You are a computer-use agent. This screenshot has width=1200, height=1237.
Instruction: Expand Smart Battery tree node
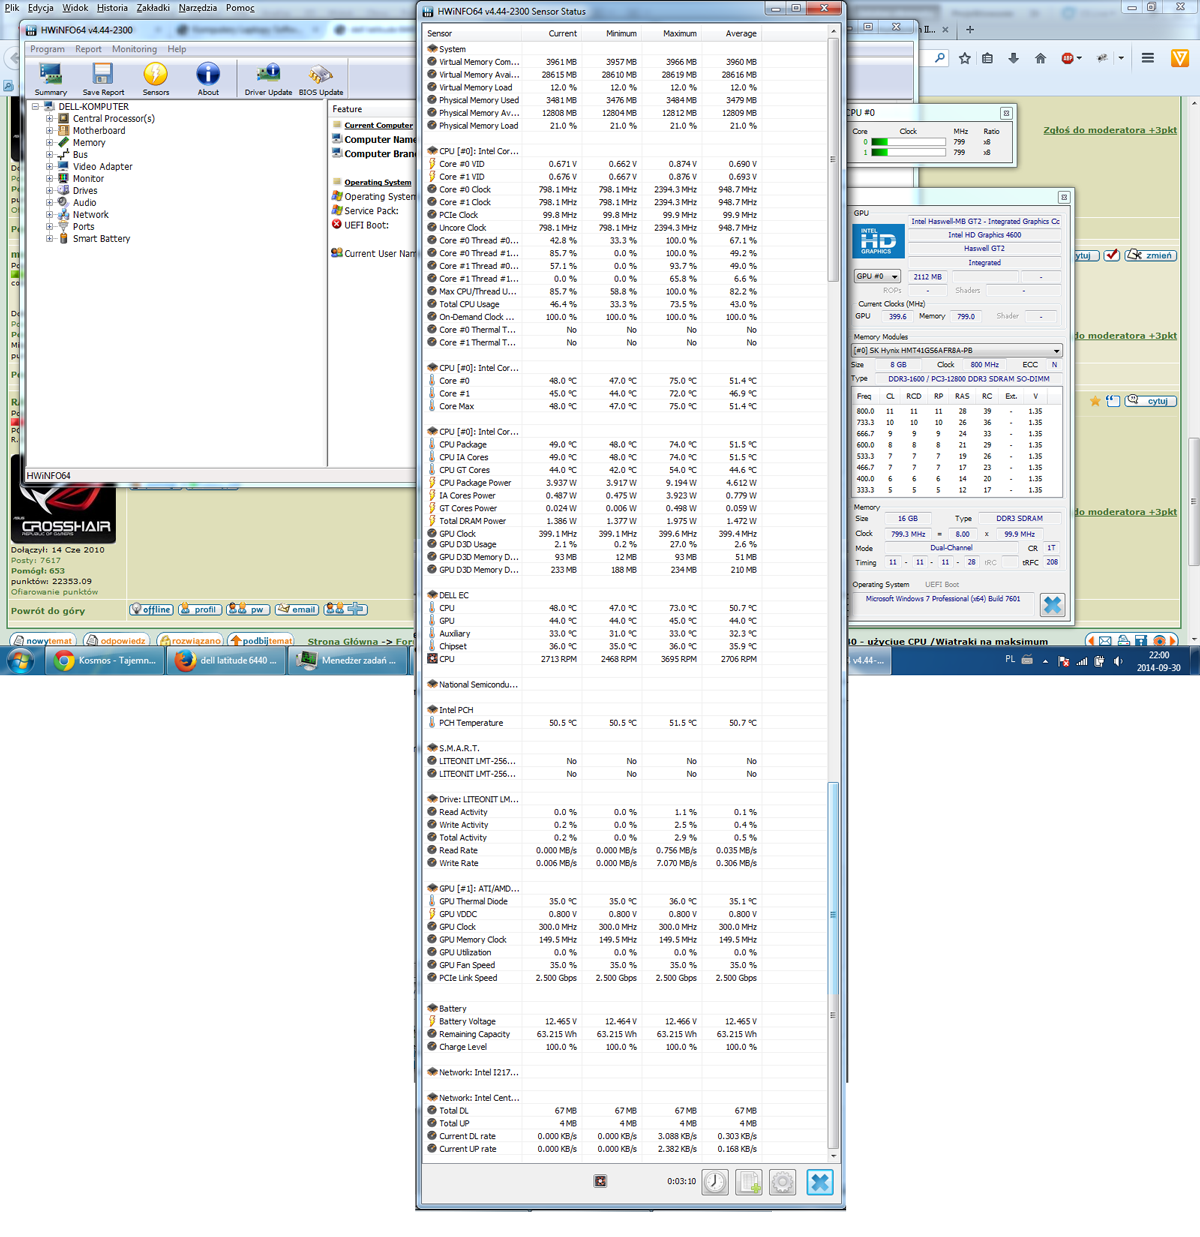pyautogui.click(x=50, y=238)
